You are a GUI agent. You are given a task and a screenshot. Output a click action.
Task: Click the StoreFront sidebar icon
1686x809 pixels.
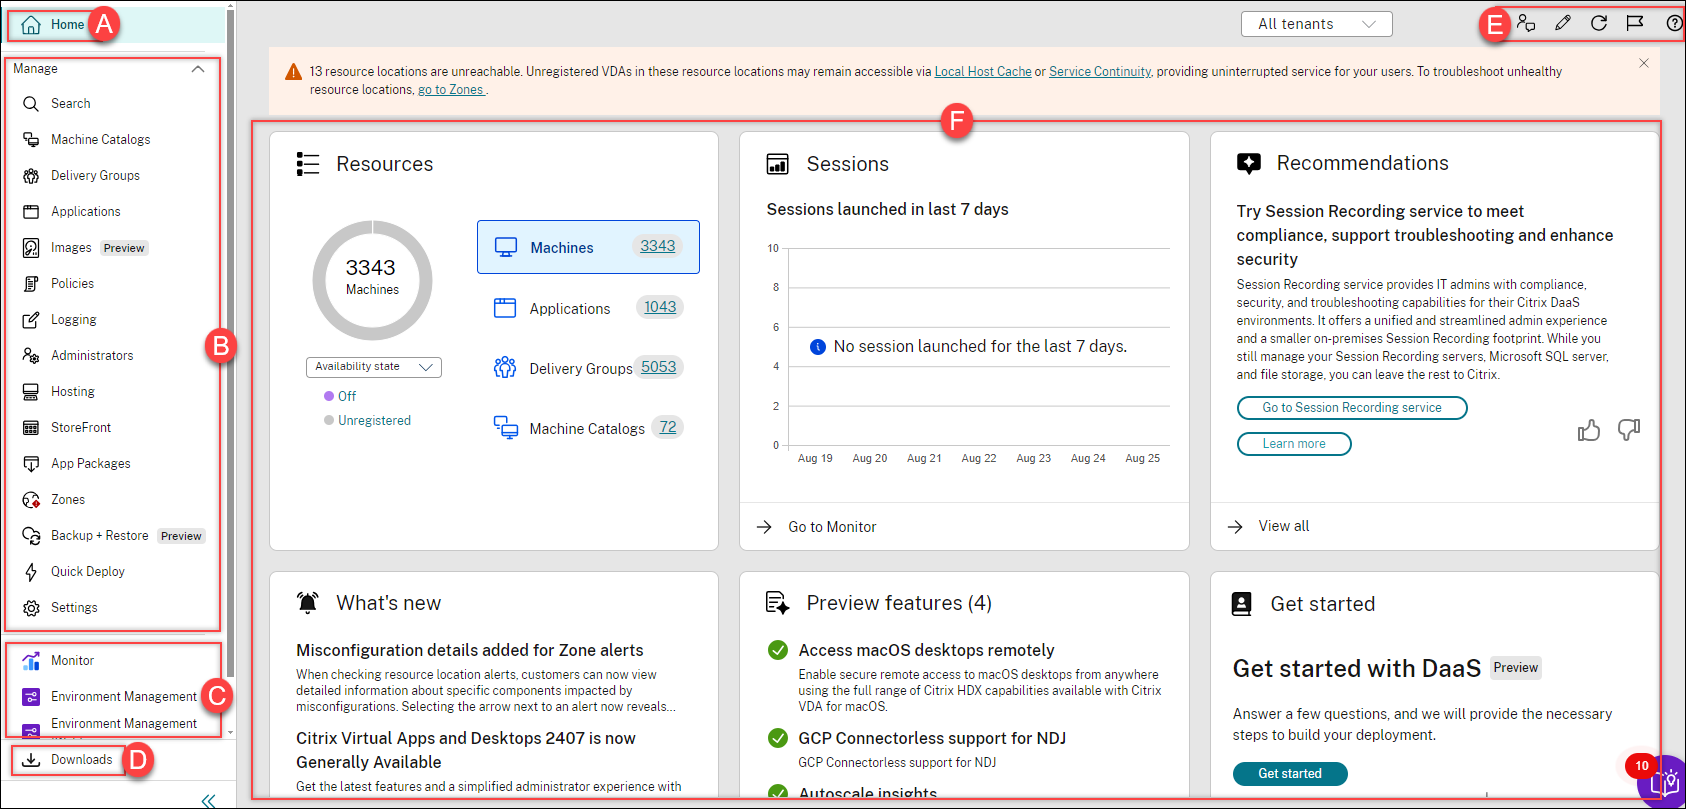31,428
